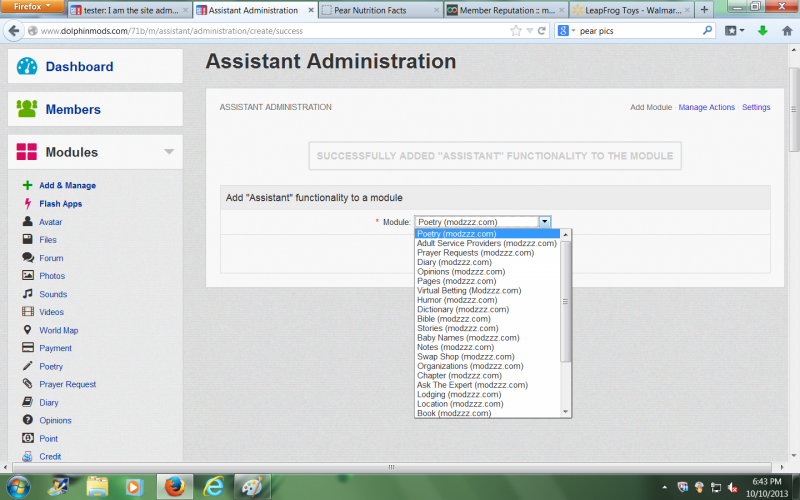Click the Dashboard gauge icon

pyautogui.click(x=27, y=67)
